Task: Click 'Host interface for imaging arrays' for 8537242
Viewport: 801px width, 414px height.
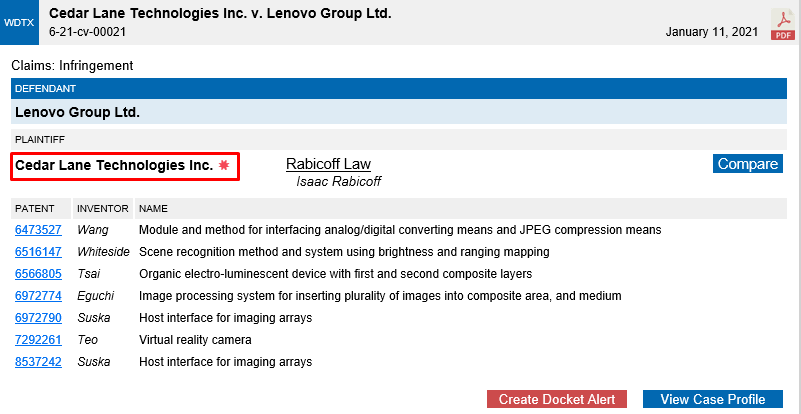Action: (225, 362)
